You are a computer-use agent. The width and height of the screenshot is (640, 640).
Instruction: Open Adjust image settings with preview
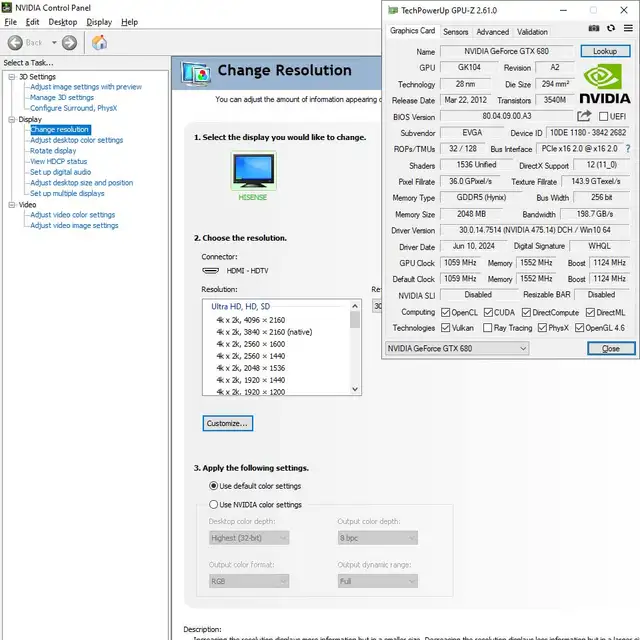[86, 87]
